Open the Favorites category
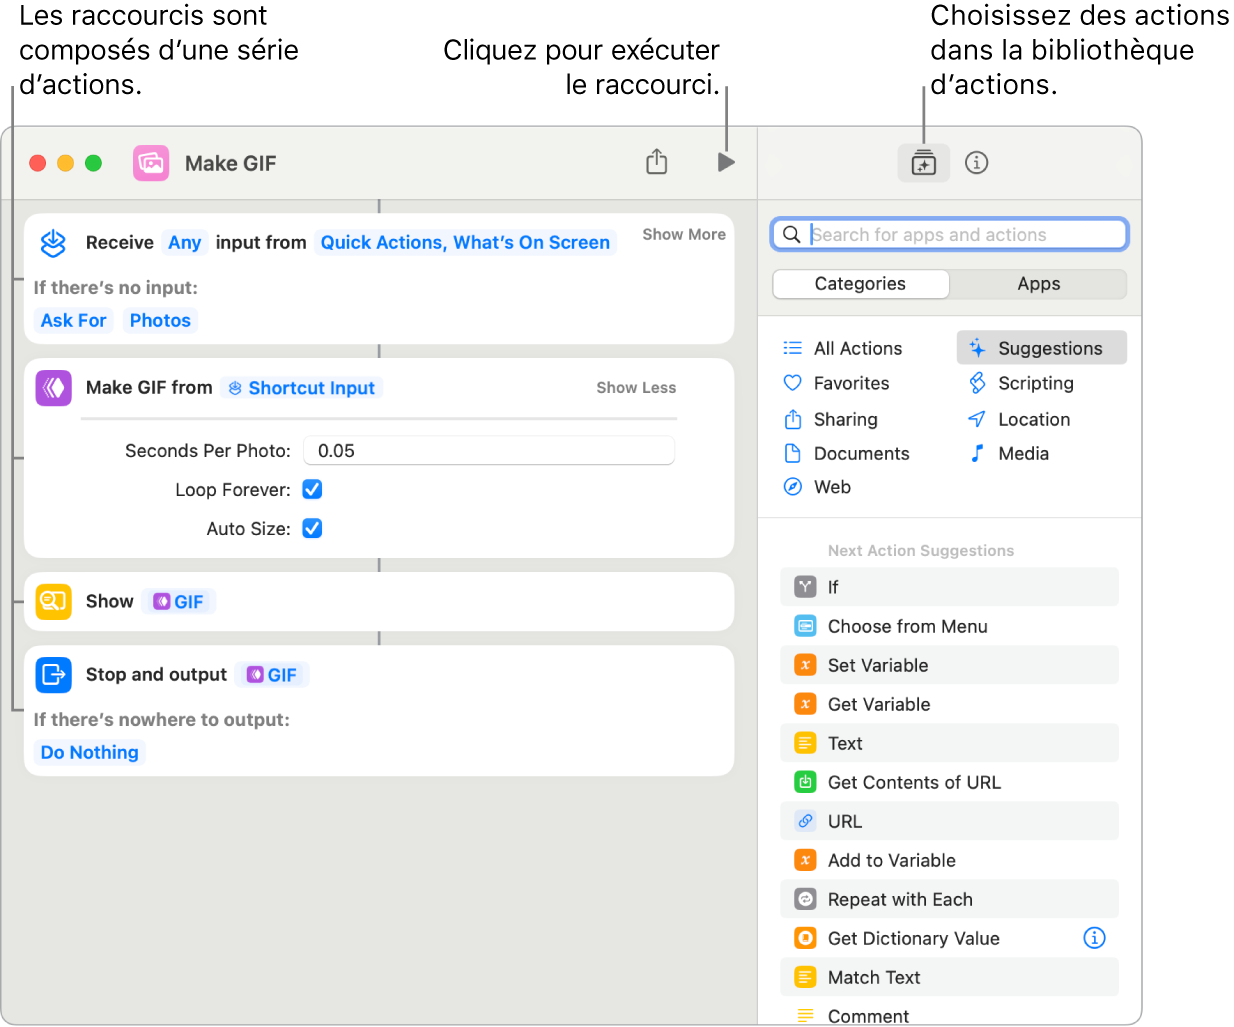1234x1027 pixels. 850,384
